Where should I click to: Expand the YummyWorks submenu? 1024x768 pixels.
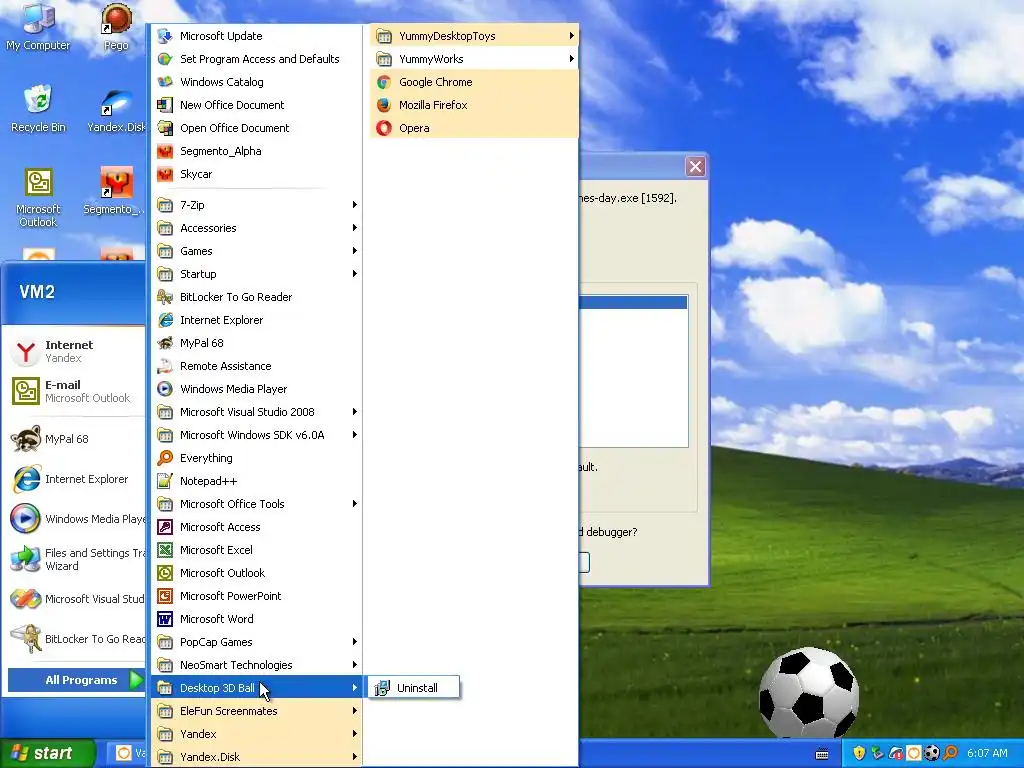474,59
